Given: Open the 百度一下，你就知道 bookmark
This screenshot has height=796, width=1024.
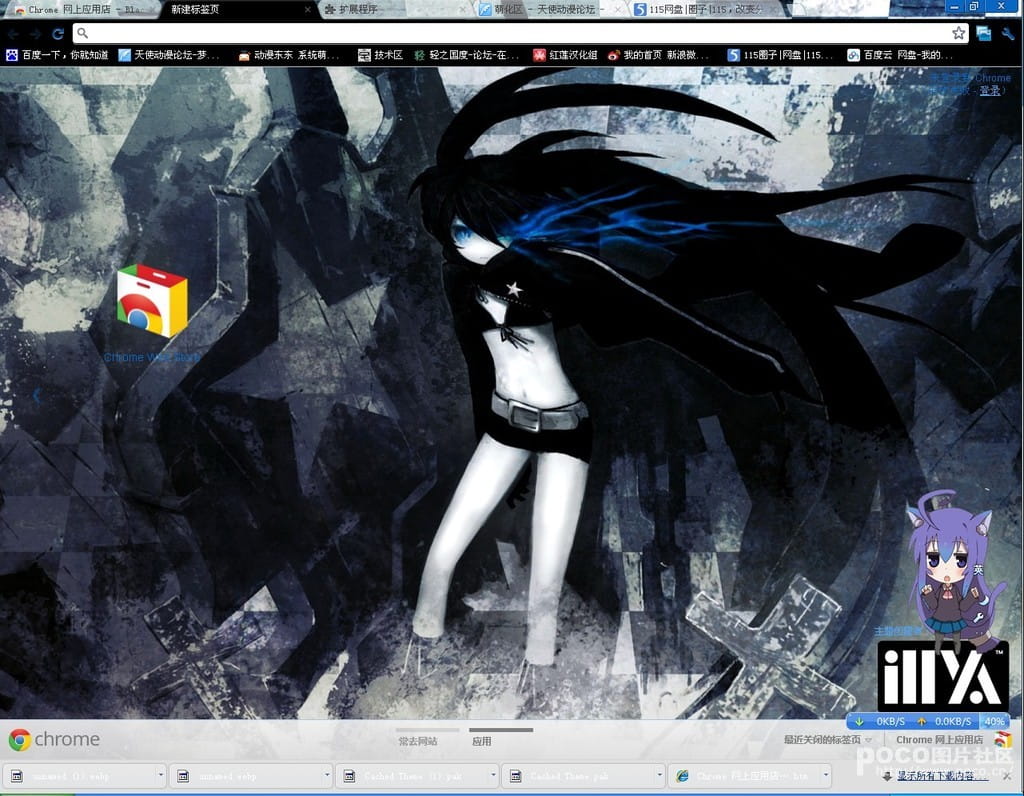Looking at the screenshot, I should (x=57, y=56).
